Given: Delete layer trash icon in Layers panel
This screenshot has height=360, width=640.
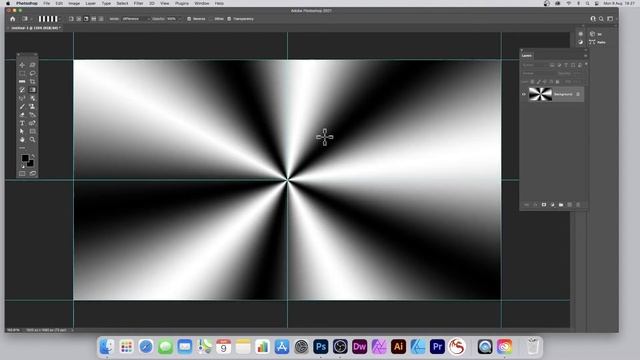Looking at the screenshot, I should [578, 204].
